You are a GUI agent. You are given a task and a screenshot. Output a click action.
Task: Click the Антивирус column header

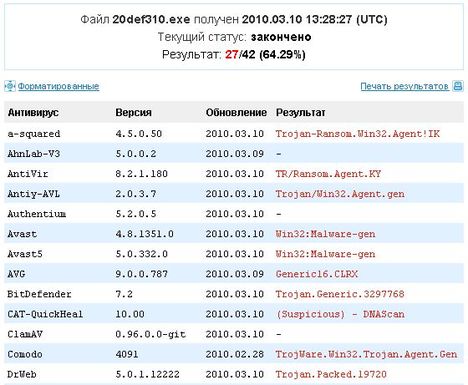pos(33,112)
